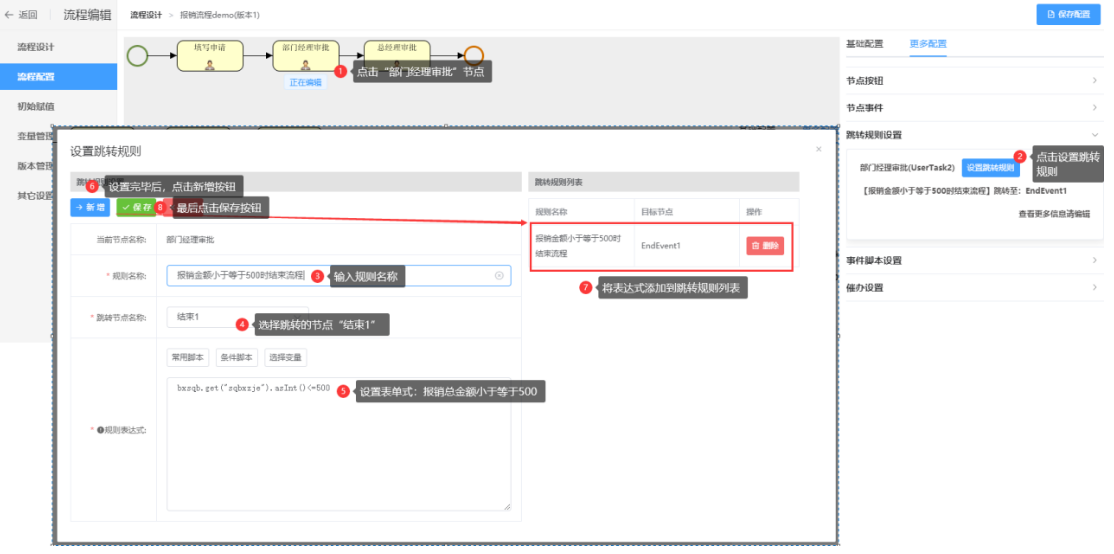Click 查看更多信息请编辑 text in right panel
The image size is (1114, 554).
point(1054,213)
